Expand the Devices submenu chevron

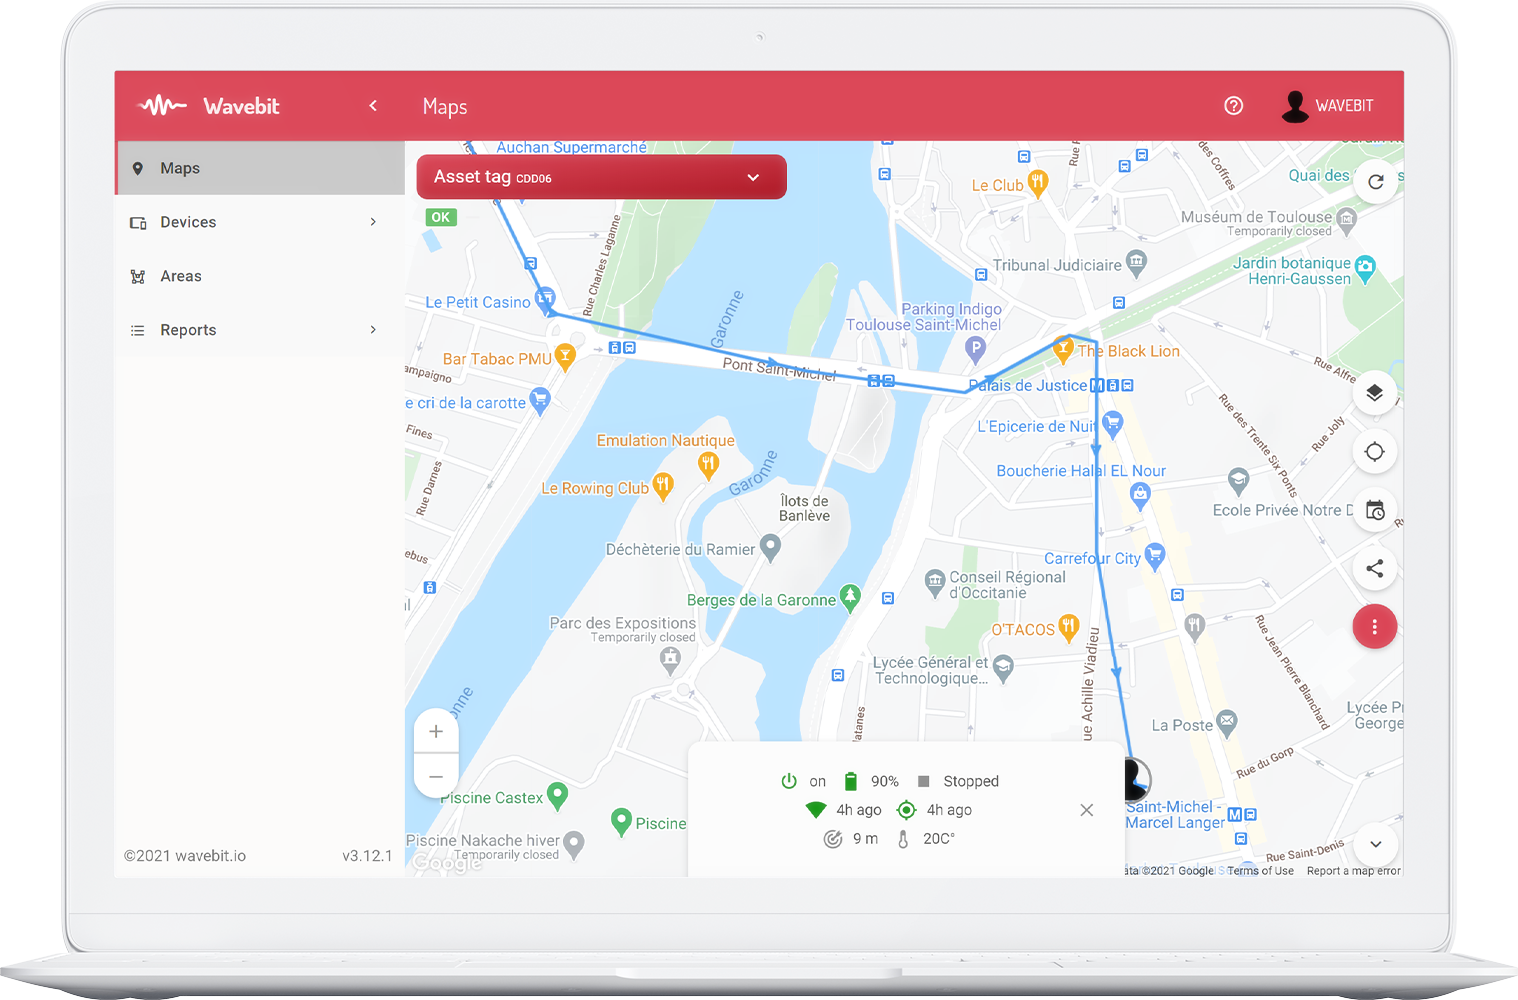point(373,222)
